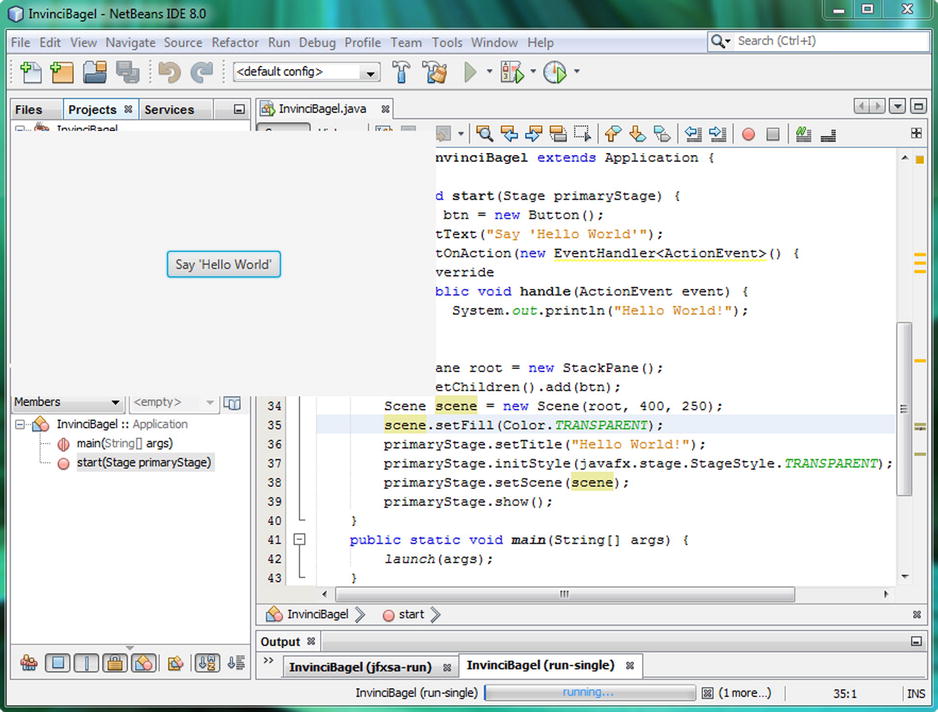Select start(Stage primaryStage) in navigator
Image resolution: width=938 pixels, height=712 pixels.
[144, 463]
